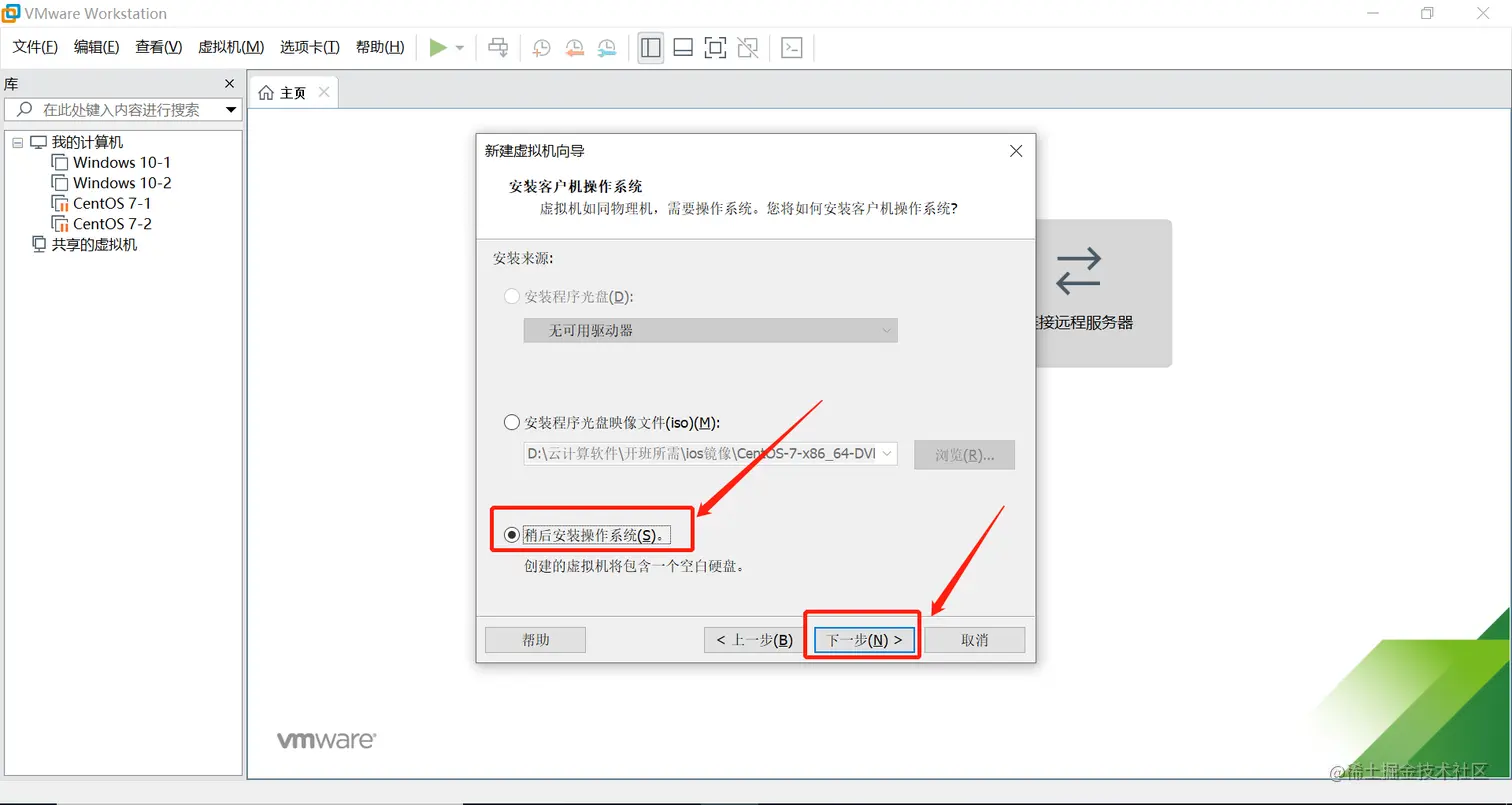Screen dimensions: 1512x805
Task: Click the Unity mode toolbar icon
Action: [x=747, y=47]
